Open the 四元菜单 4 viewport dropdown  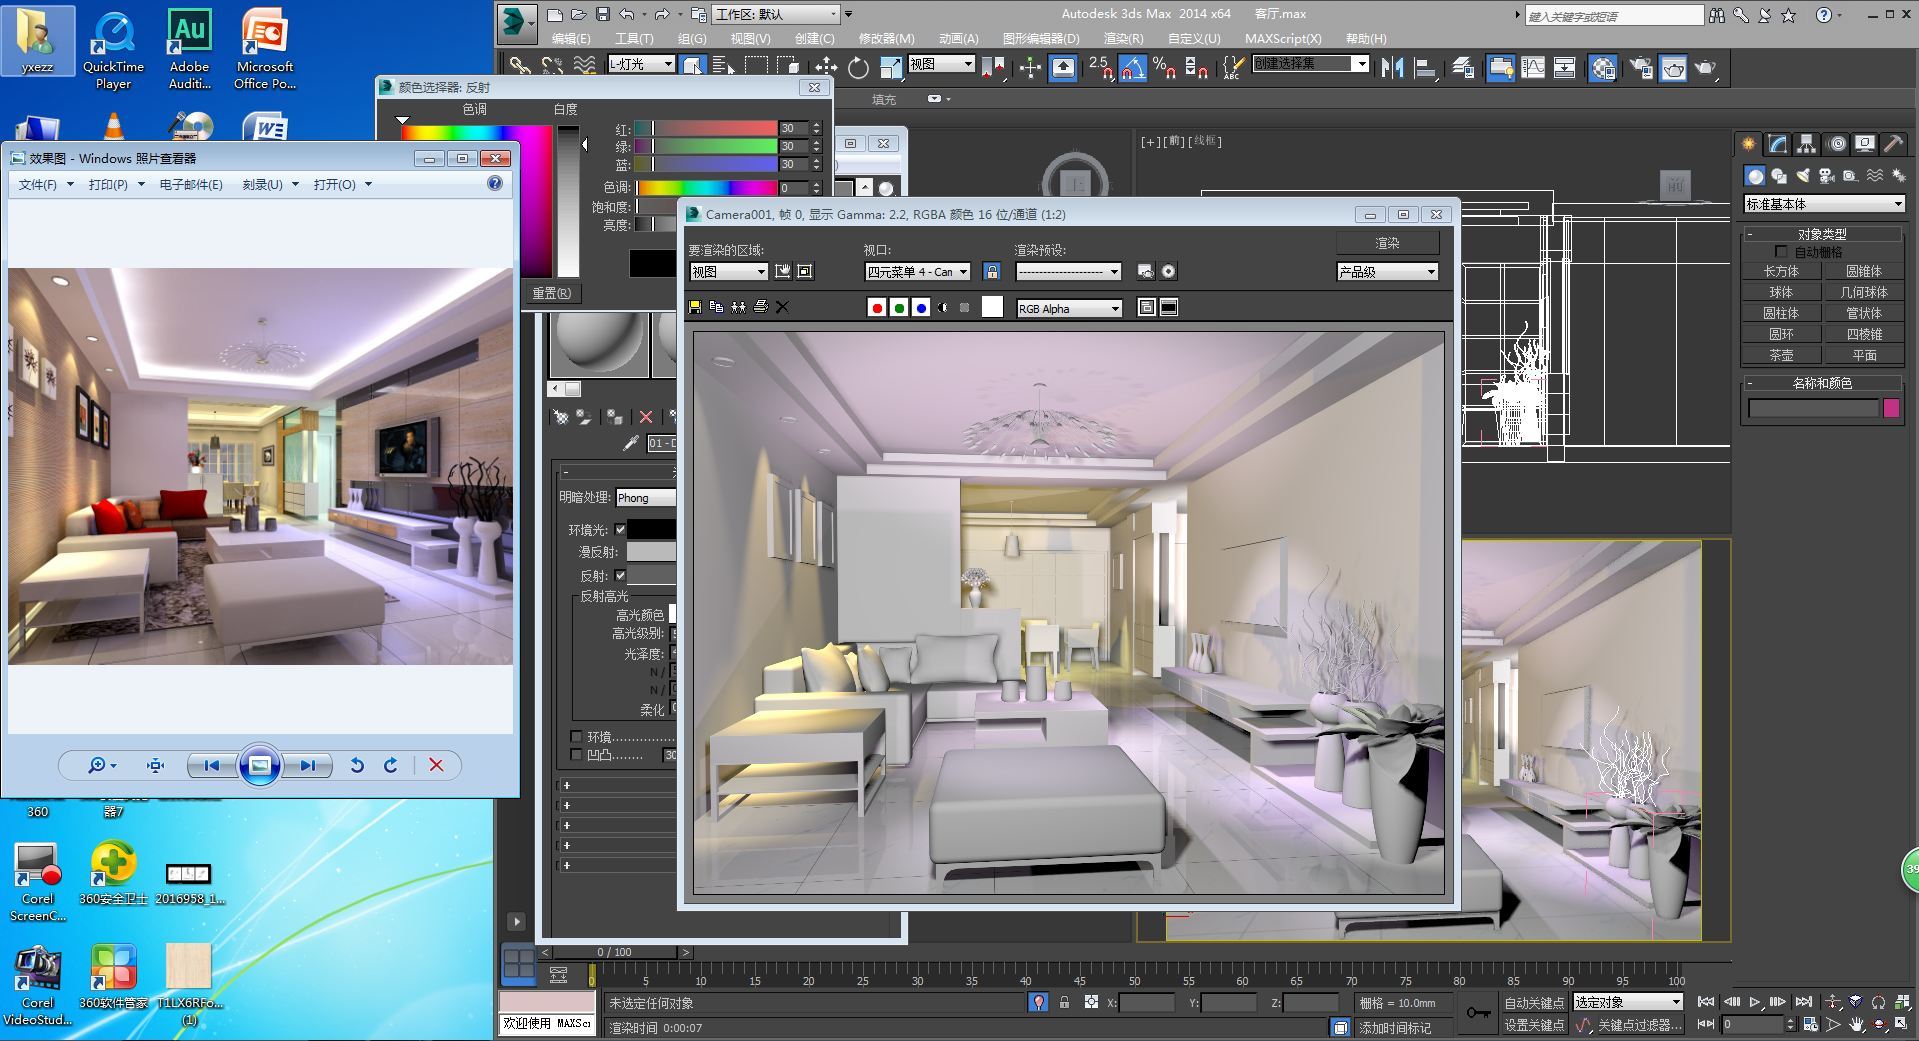click(918, 272)
